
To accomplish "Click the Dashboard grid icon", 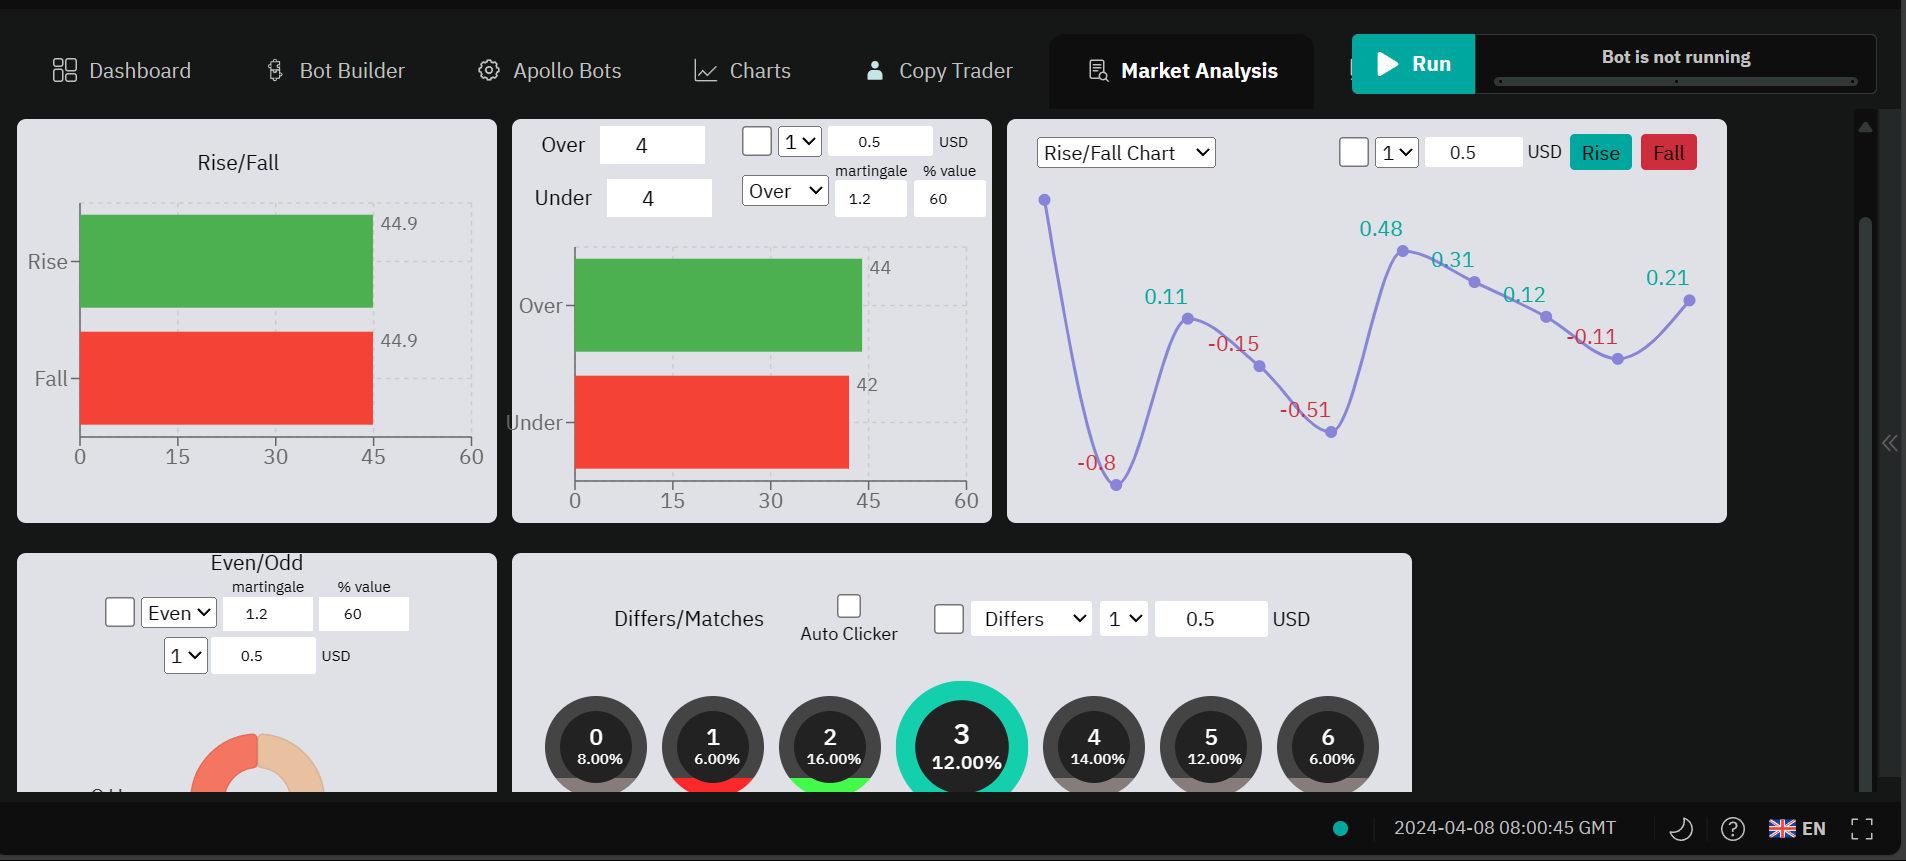I will 65,70.
